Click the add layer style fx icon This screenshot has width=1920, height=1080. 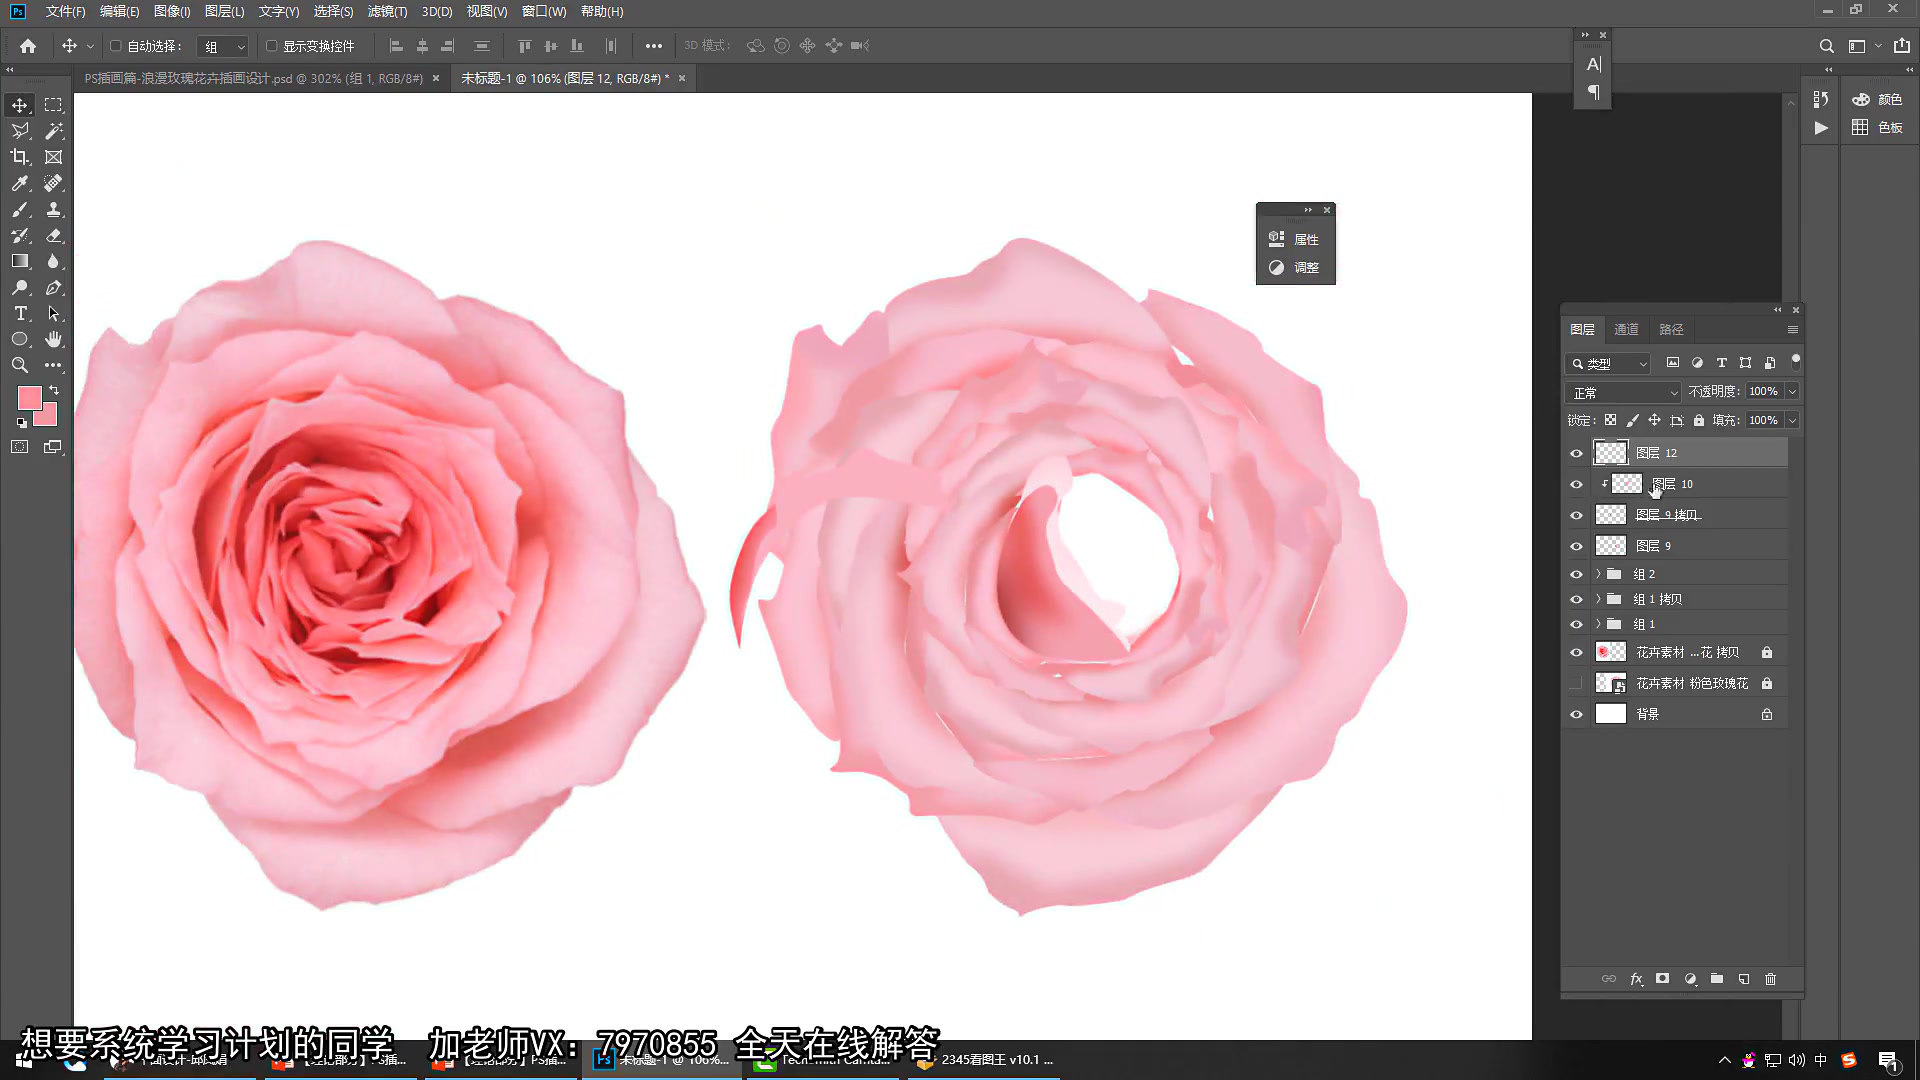(x=1636, y=979)
